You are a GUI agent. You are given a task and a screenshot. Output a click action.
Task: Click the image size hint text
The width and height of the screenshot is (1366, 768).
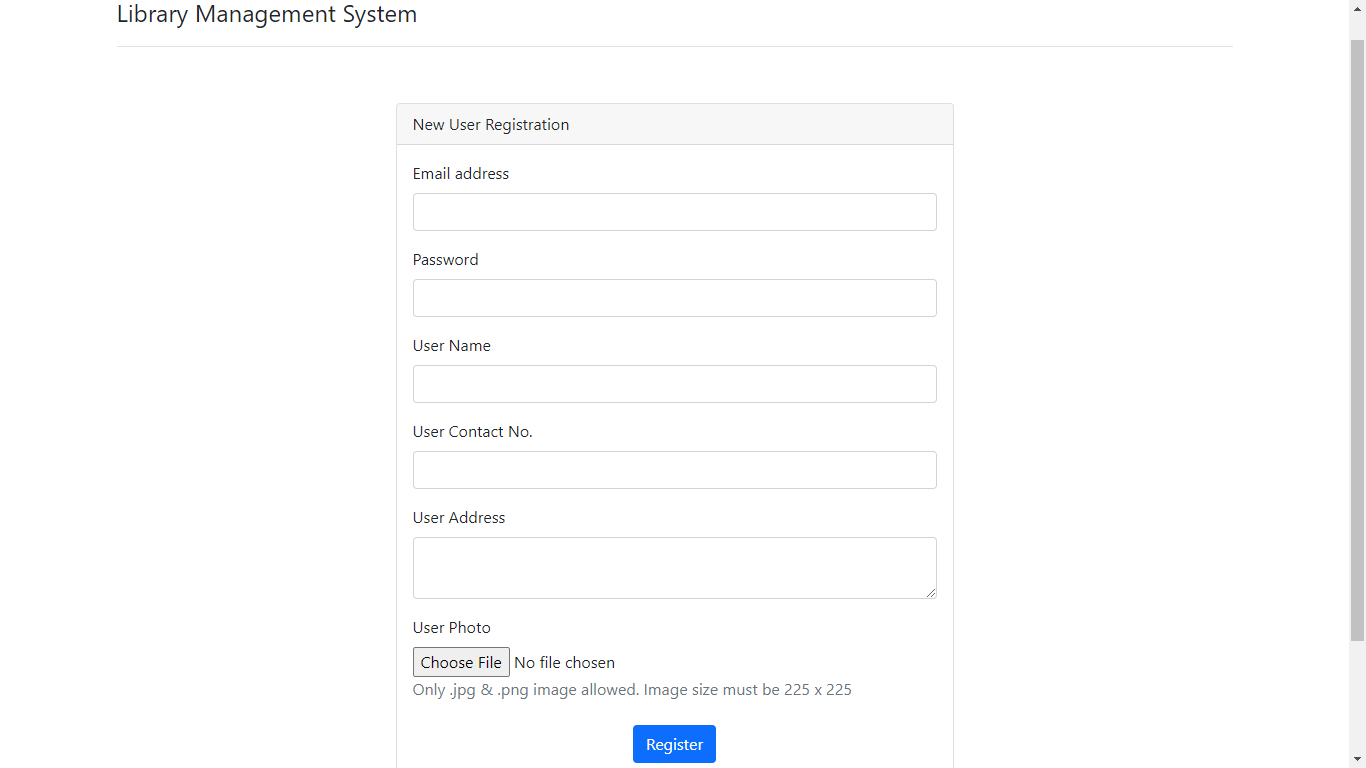(632, 690)
